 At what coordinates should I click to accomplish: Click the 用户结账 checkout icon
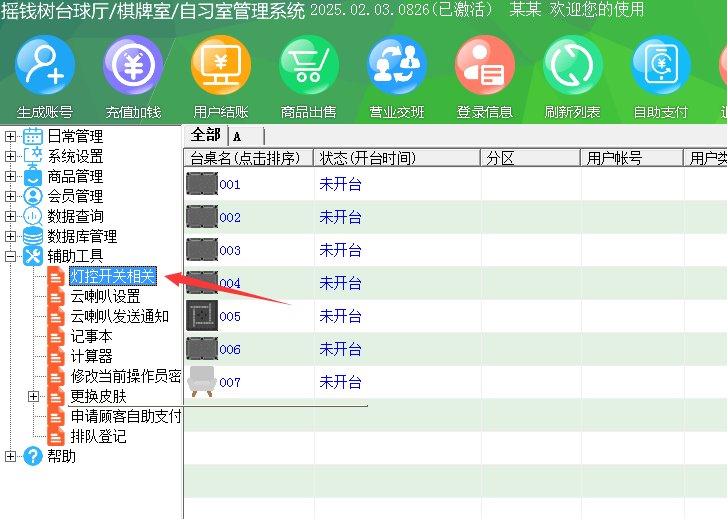(x=221, y=66)
